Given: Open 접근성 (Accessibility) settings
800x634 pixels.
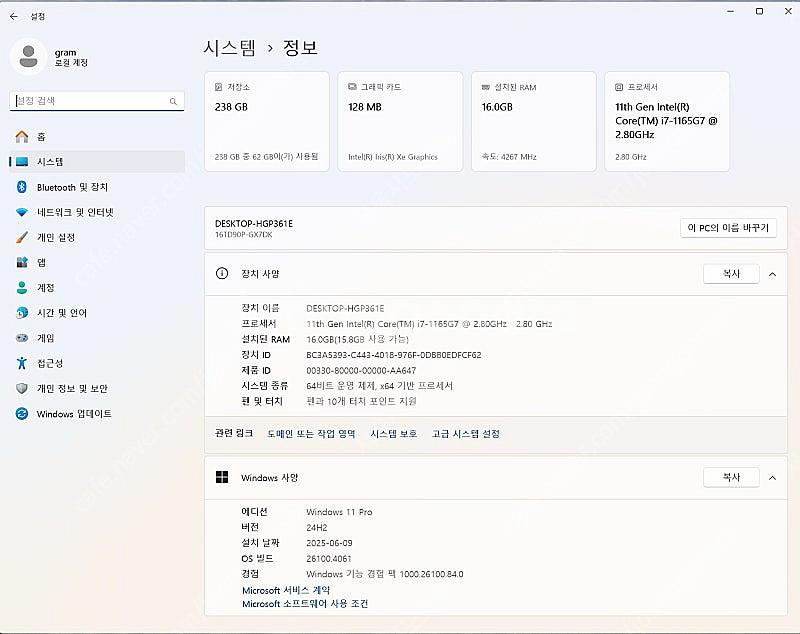Looking at the screenshot, I should (50, 363).
